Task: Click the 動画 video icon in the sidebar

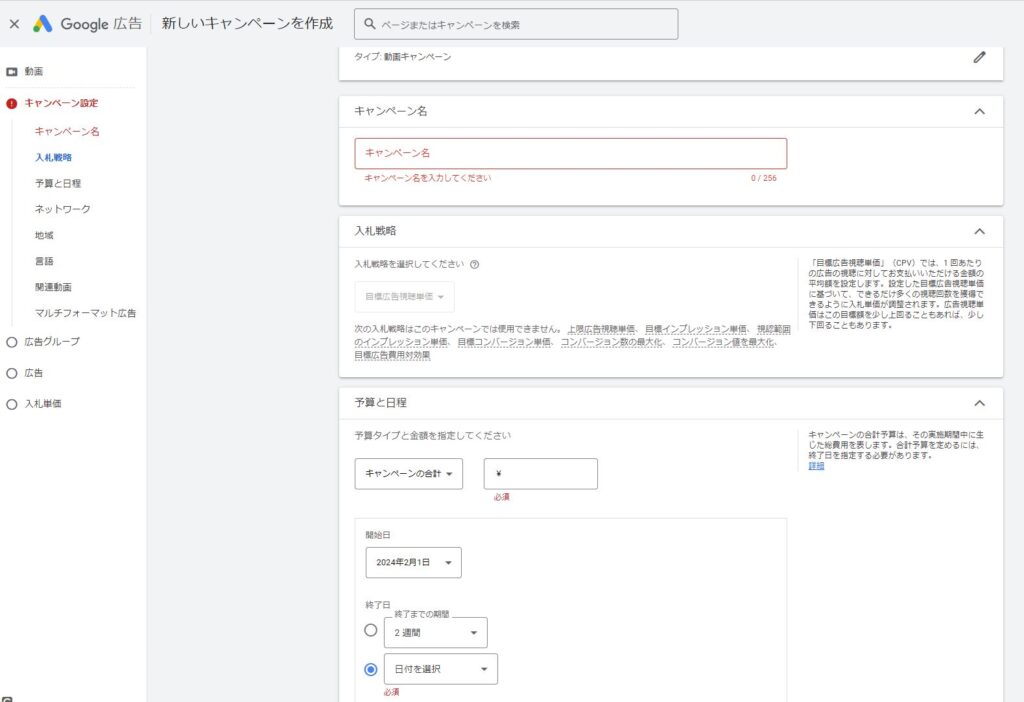Action: click(x=14, y=71)
